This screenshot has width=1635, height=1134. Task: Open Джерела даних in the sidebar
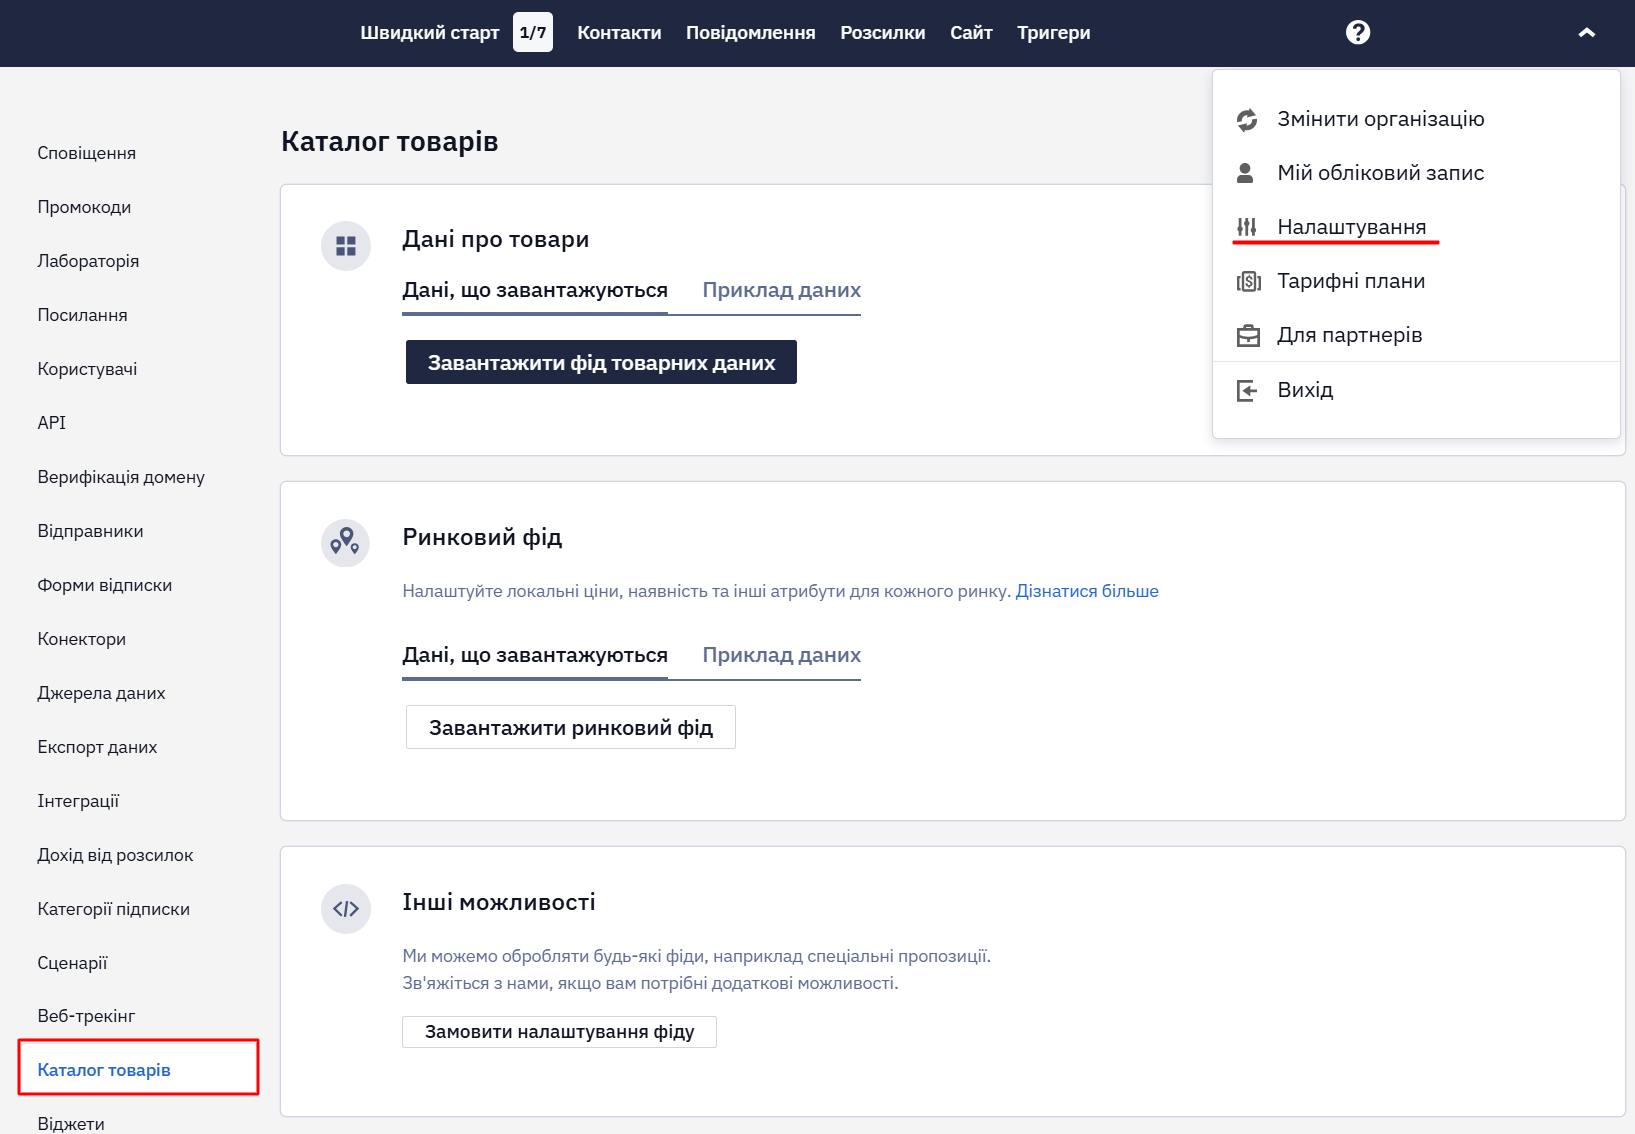tap(101, 693)
